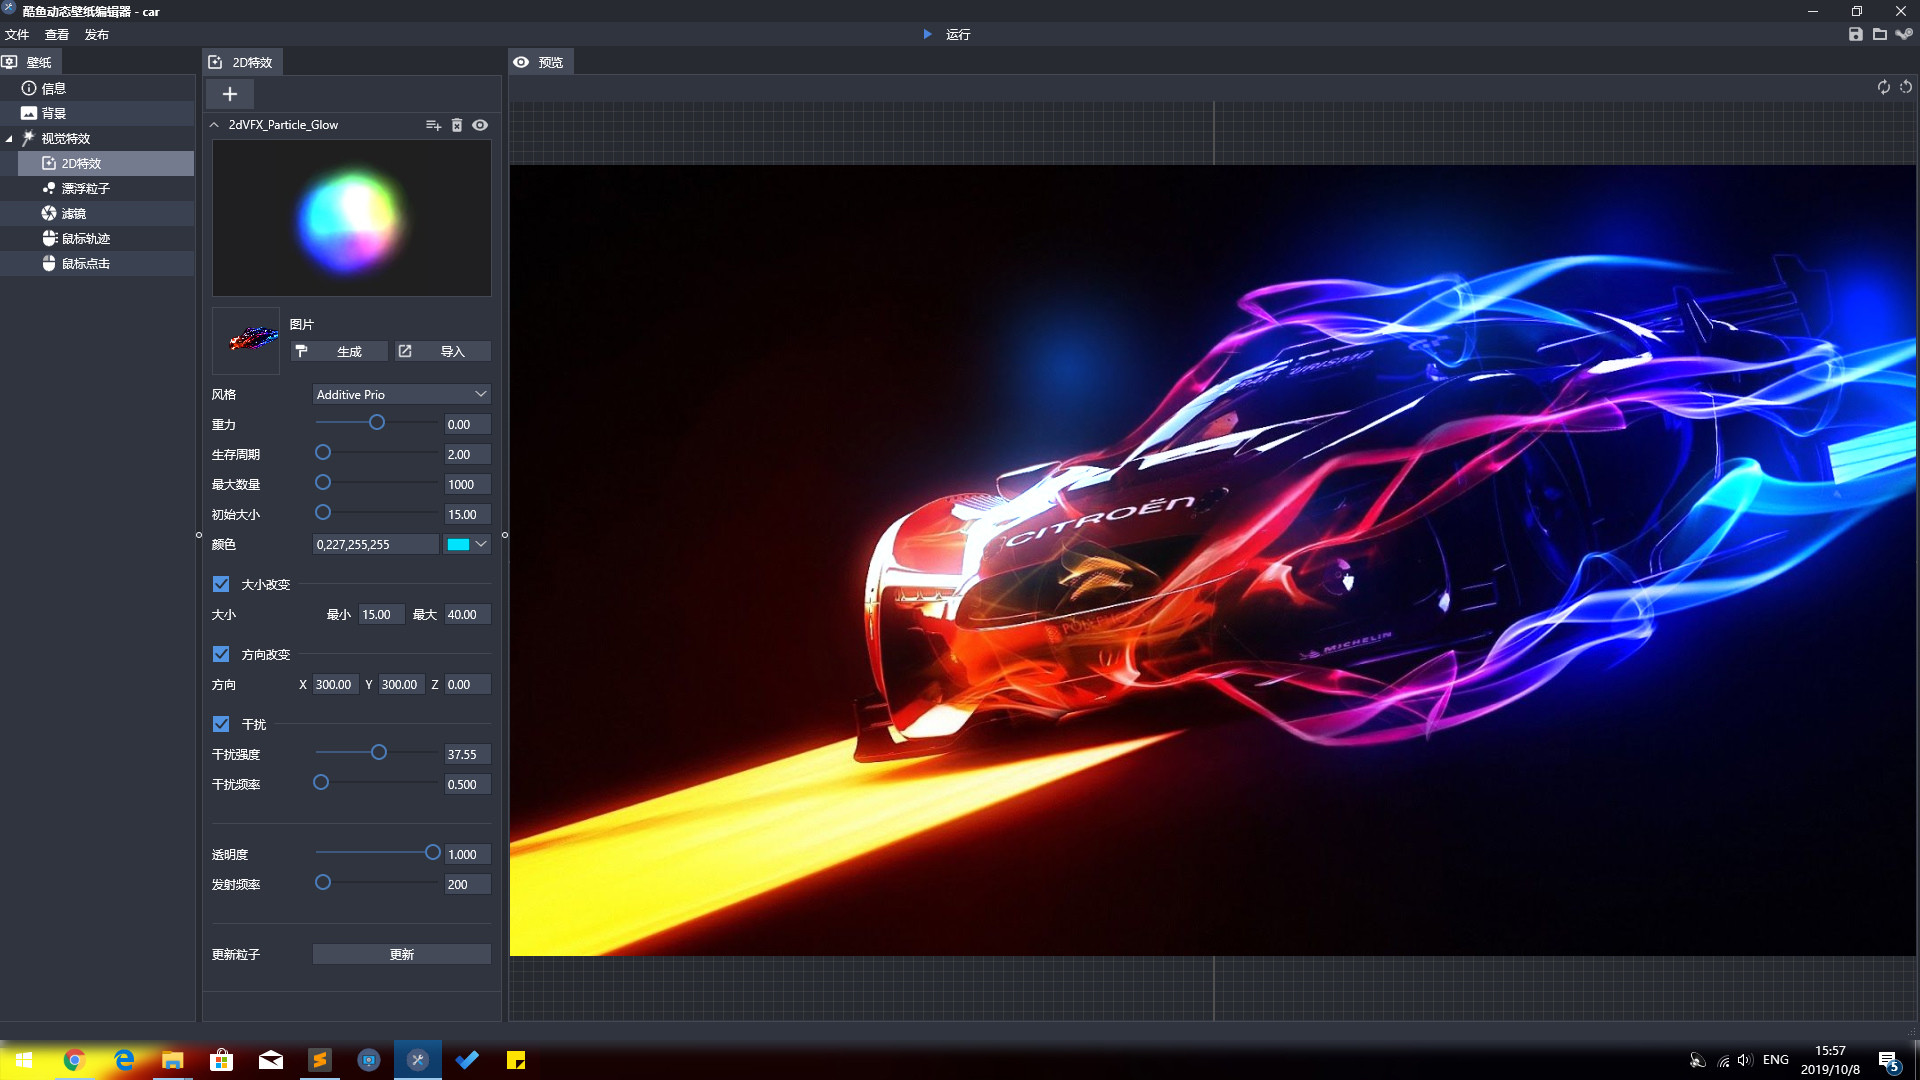Click the Steam workshop icon

[1904, 34]
